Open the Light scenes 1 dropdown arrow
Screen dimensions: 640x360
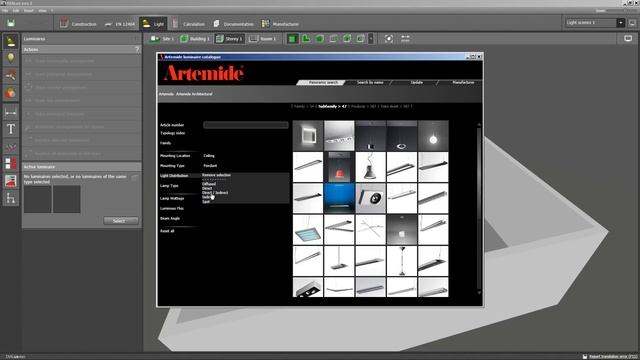(x=620, y=23)
